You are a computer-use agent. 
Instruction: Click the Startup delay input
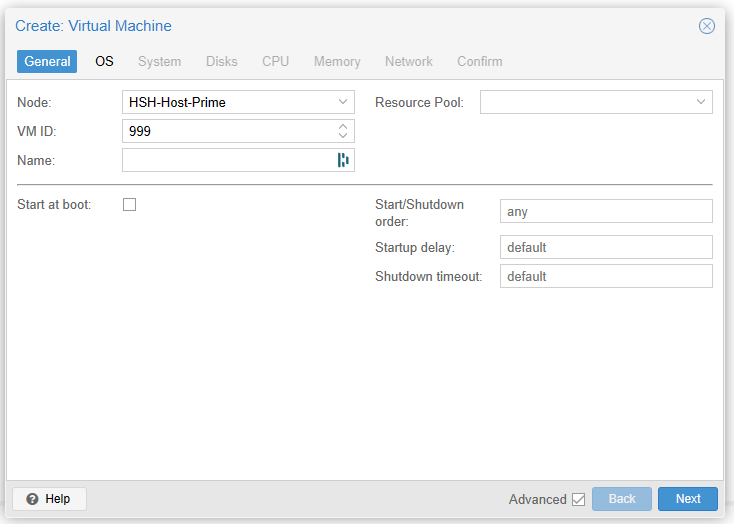pos(605,247)
